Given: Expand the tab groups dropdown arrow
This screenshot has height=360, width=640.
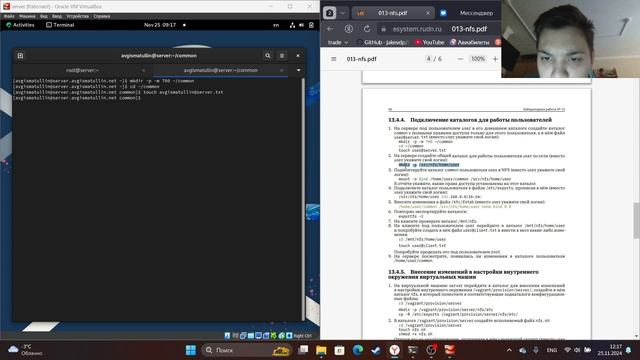Looking at the screenshot, I should 343,13.
